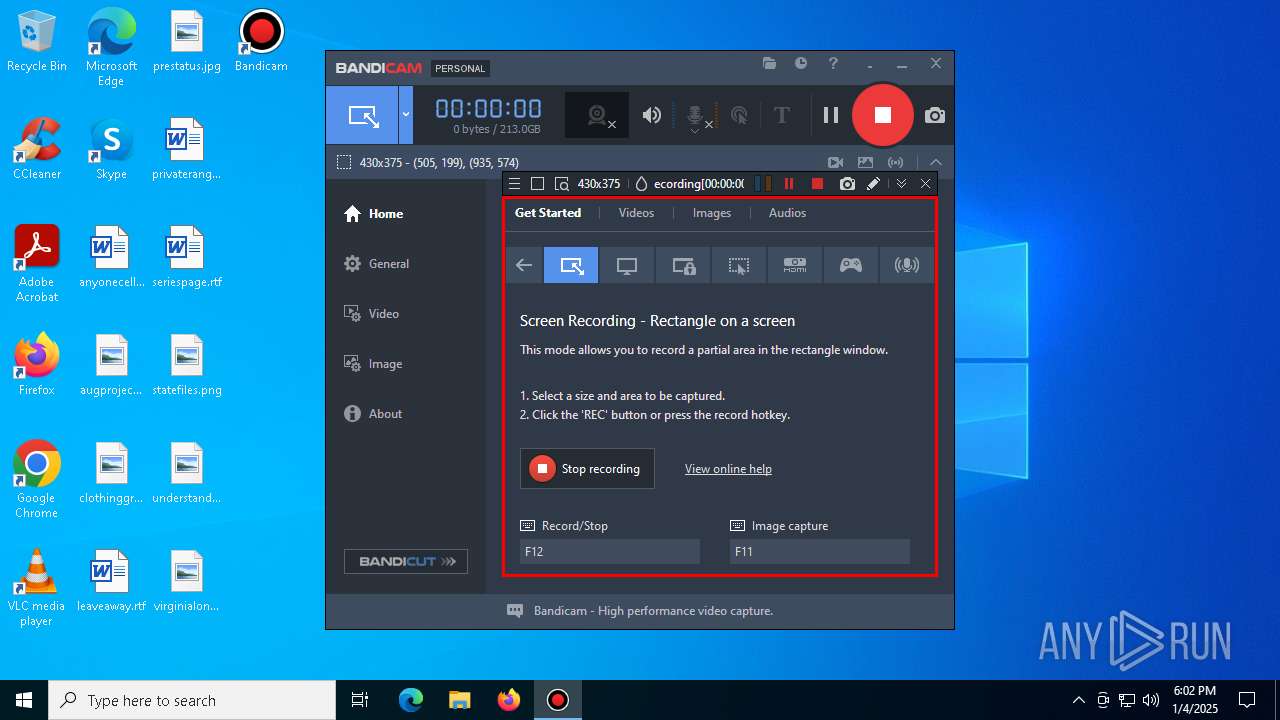
Task: Open the View online help link
Action: (728, 469)
